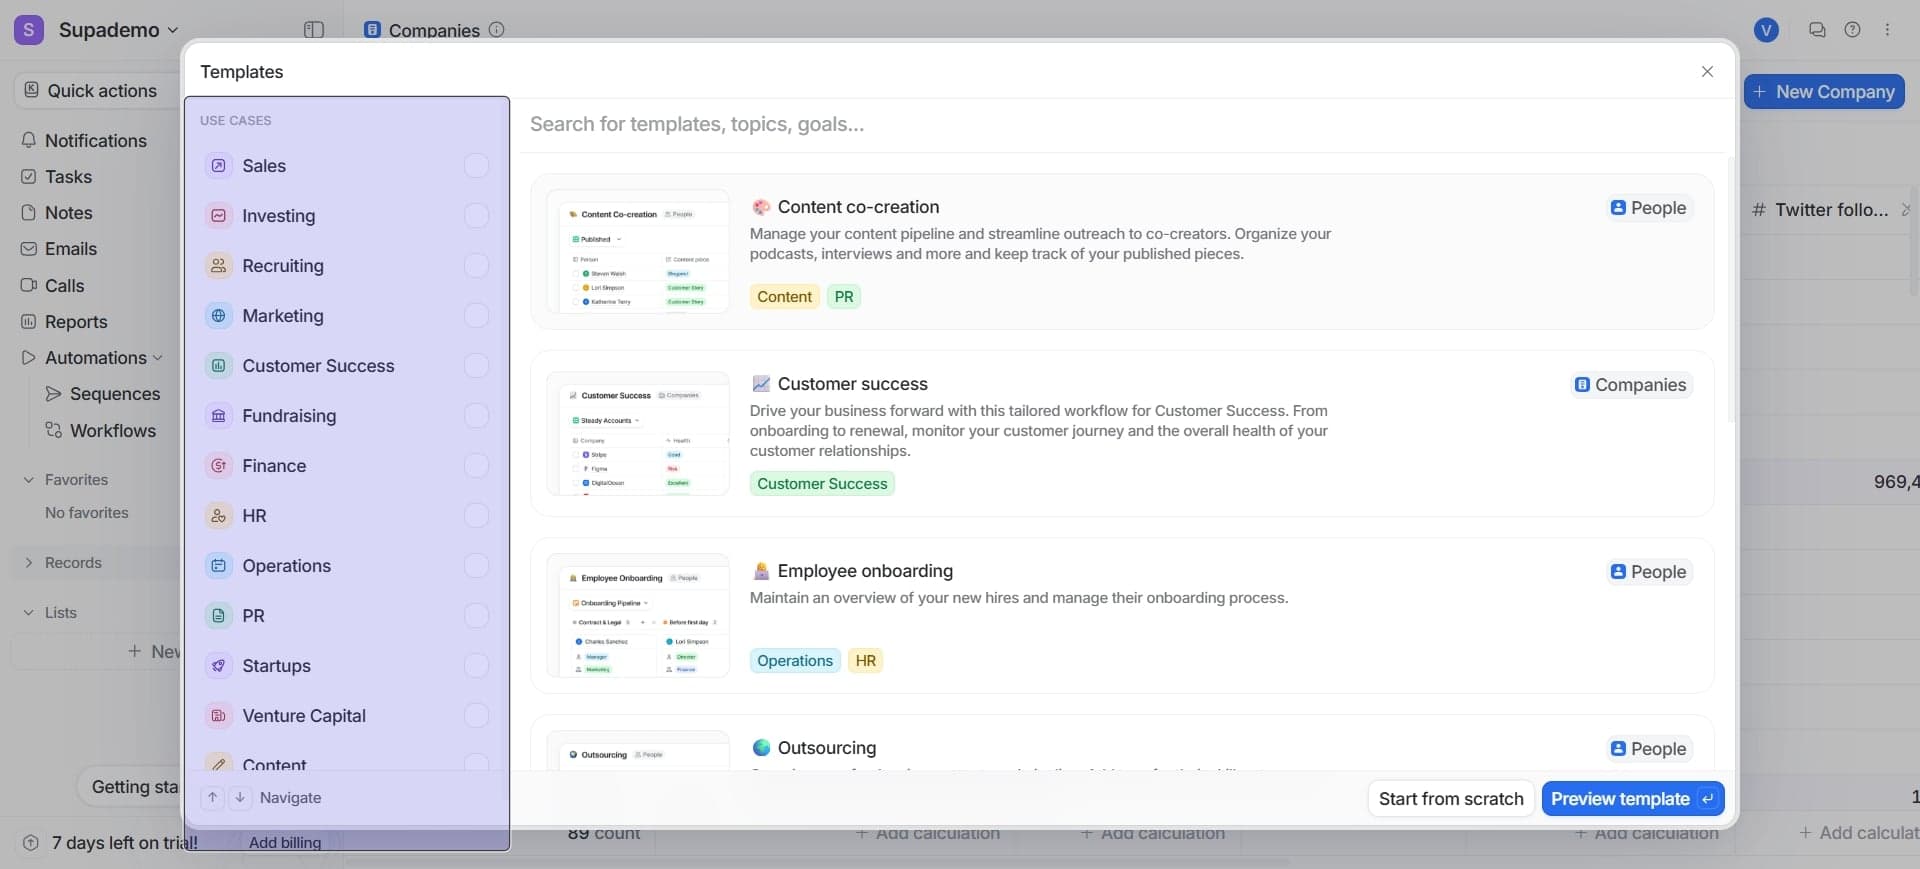
Task: Click the navigate down arrow key icon
Action: pyautogui.click(x=240, y=798)
